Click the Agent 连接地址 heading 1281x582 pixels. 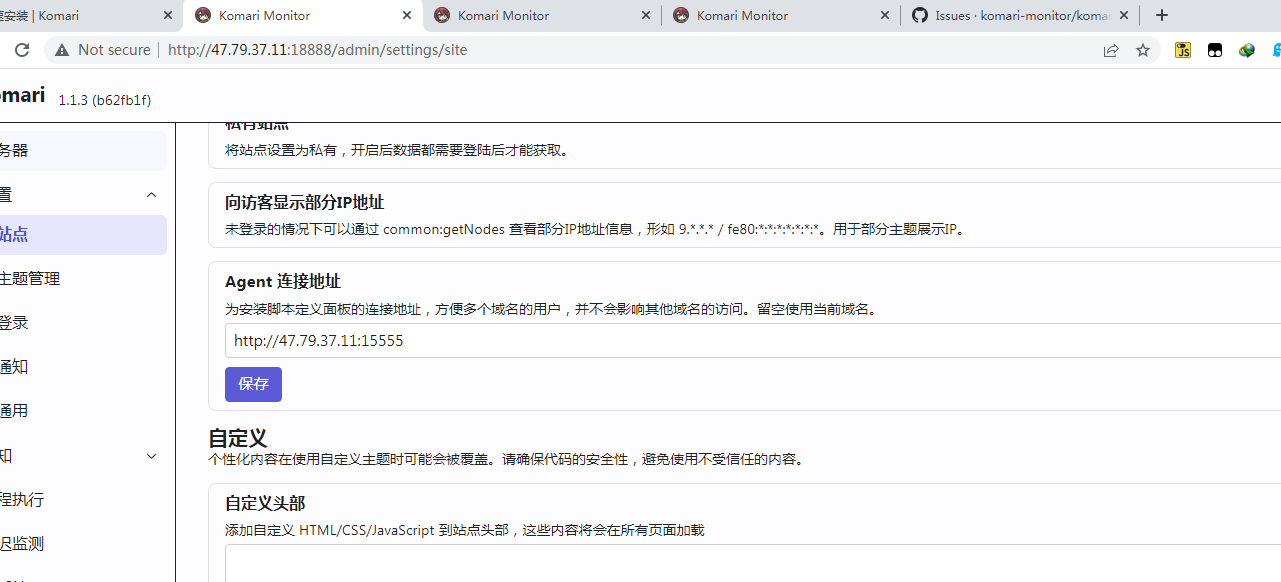[x=283, y=282]
